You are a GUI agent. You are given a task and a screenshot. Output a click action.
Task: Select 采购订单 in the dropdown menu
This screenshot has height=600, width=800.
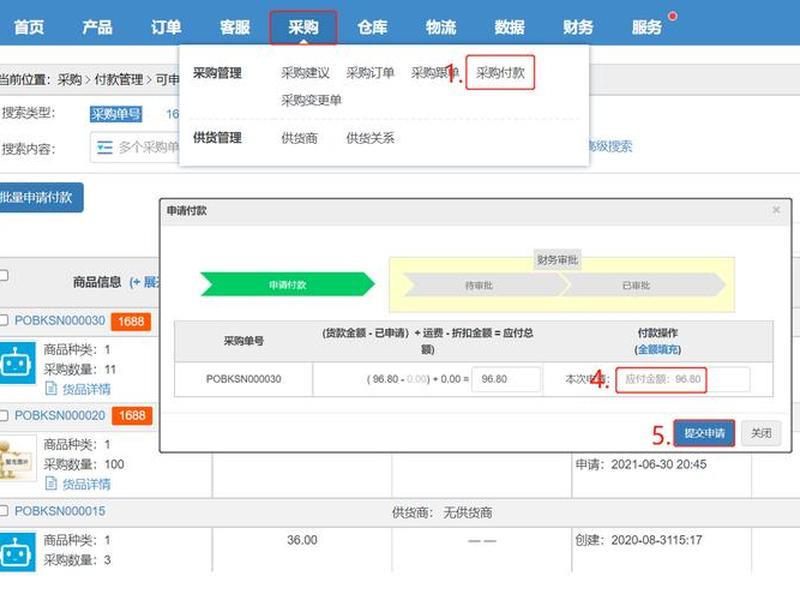pyautogui.click(x=370, y=73)
